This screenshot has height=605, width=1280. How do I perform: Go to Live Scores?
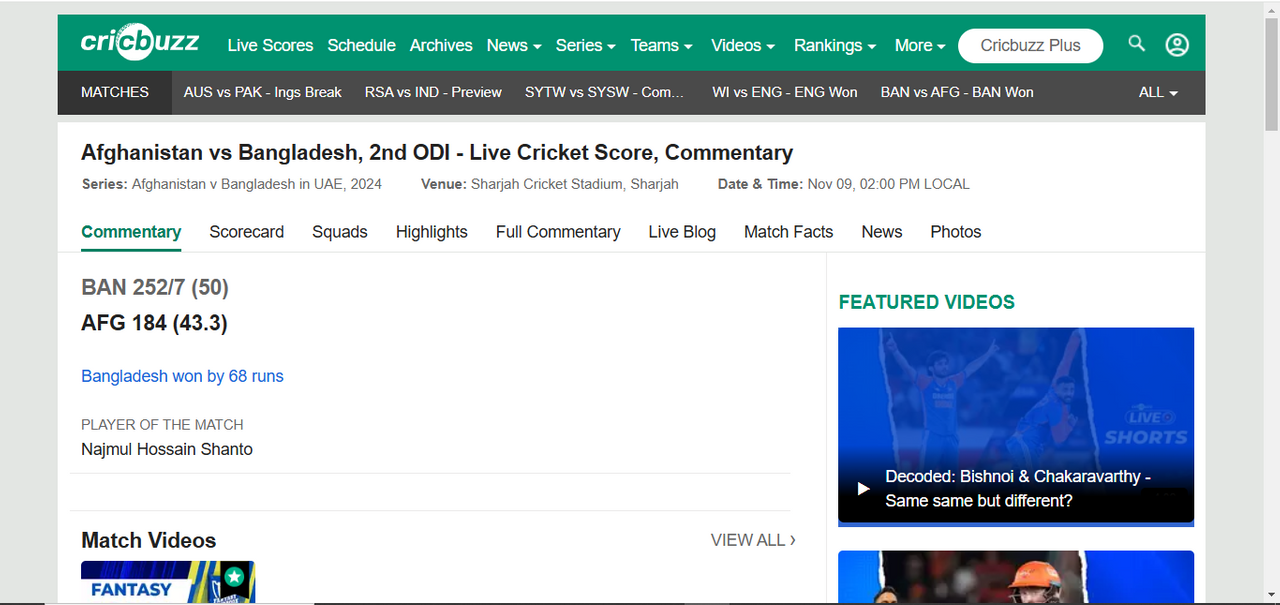pyautogui.click(x=270, y=45)
